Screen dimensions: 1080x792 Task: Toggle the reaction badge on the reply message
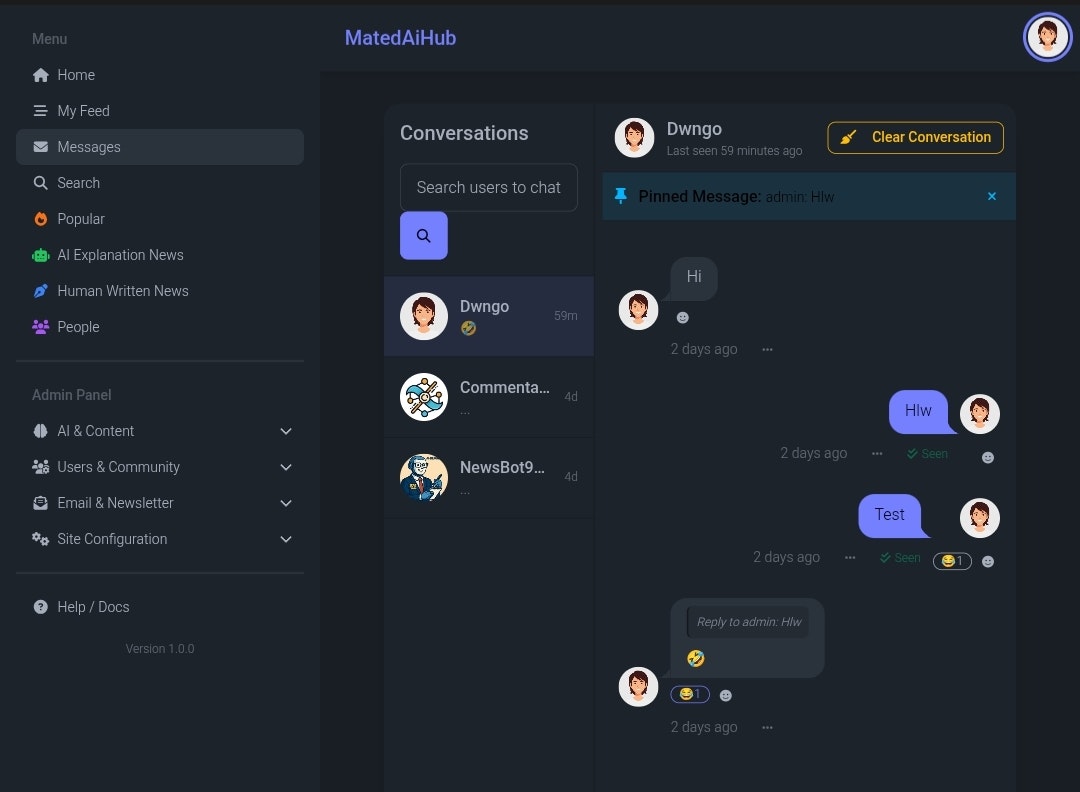click(x=690, y=694)
